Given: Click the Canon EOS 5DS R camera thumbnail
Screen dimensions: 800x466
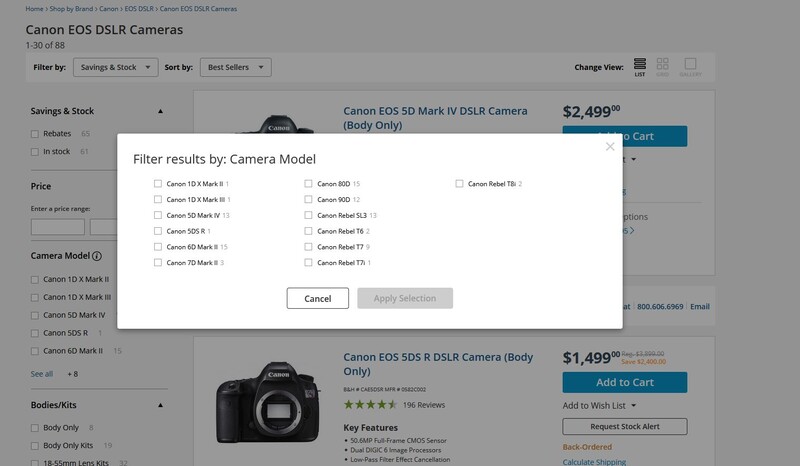Looking at the screenshot, I should click(269, 402).
